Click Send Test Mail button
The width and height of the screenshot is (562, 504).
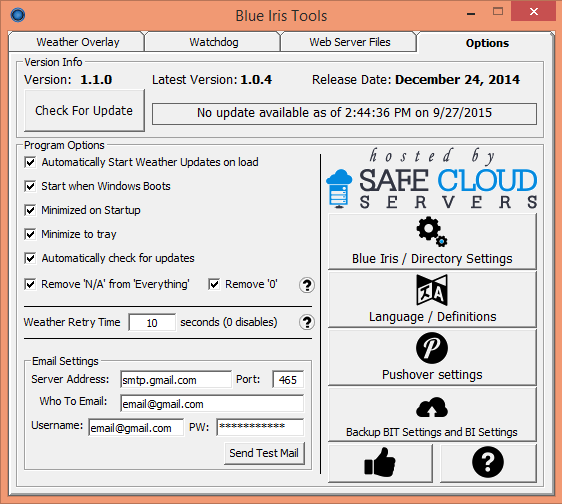pyautogui.click(x=264, y=453)
